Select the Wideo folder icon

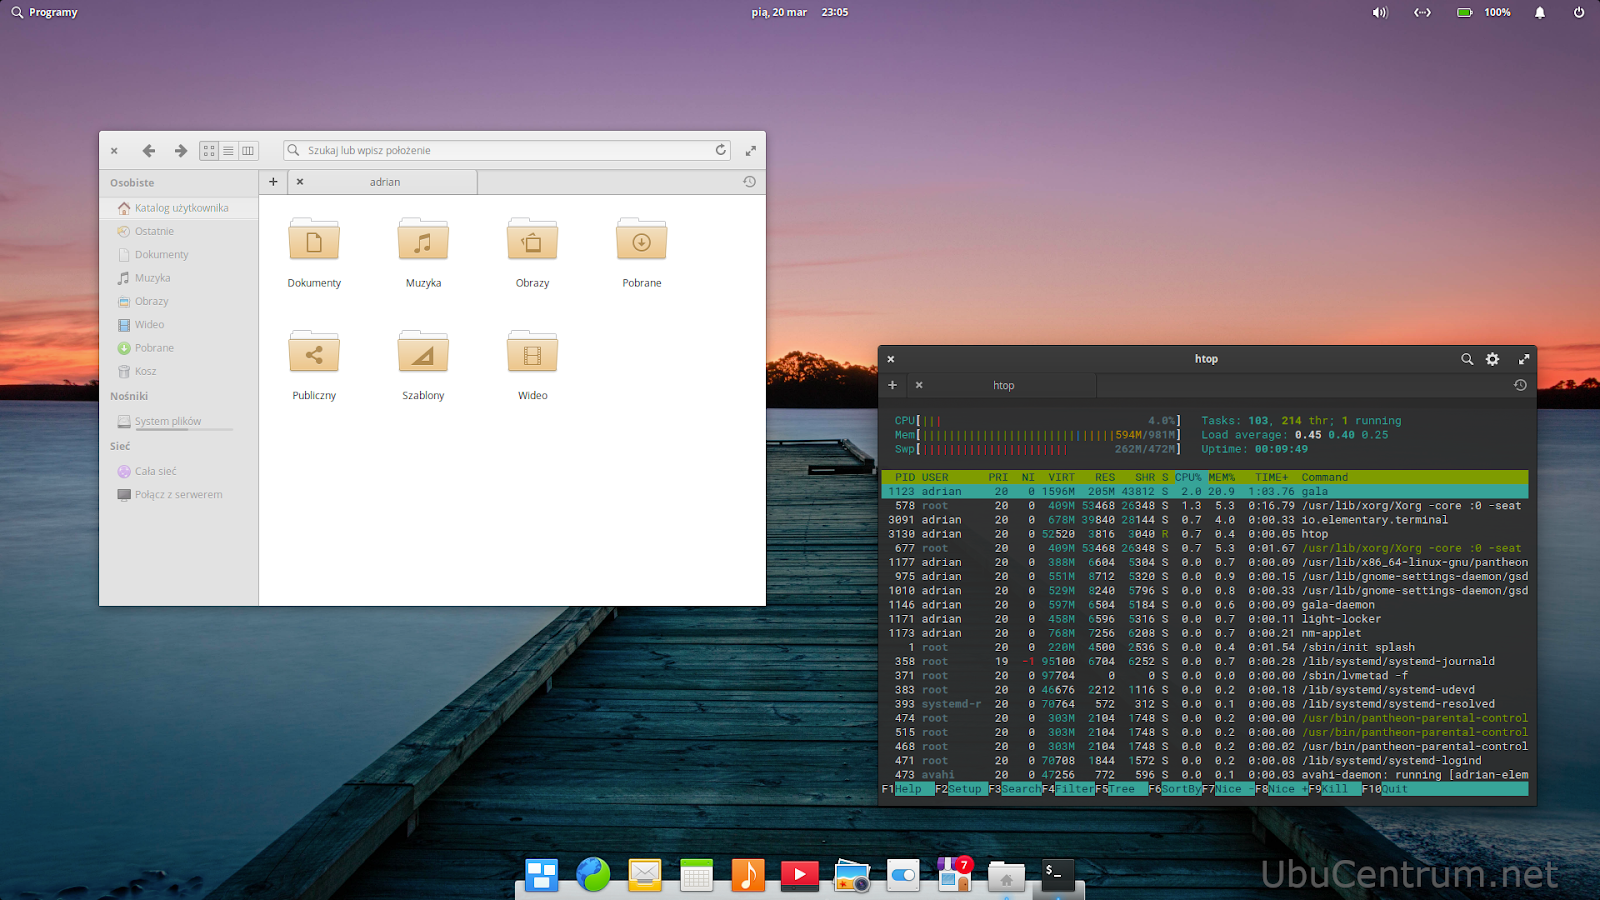[532, 352]
